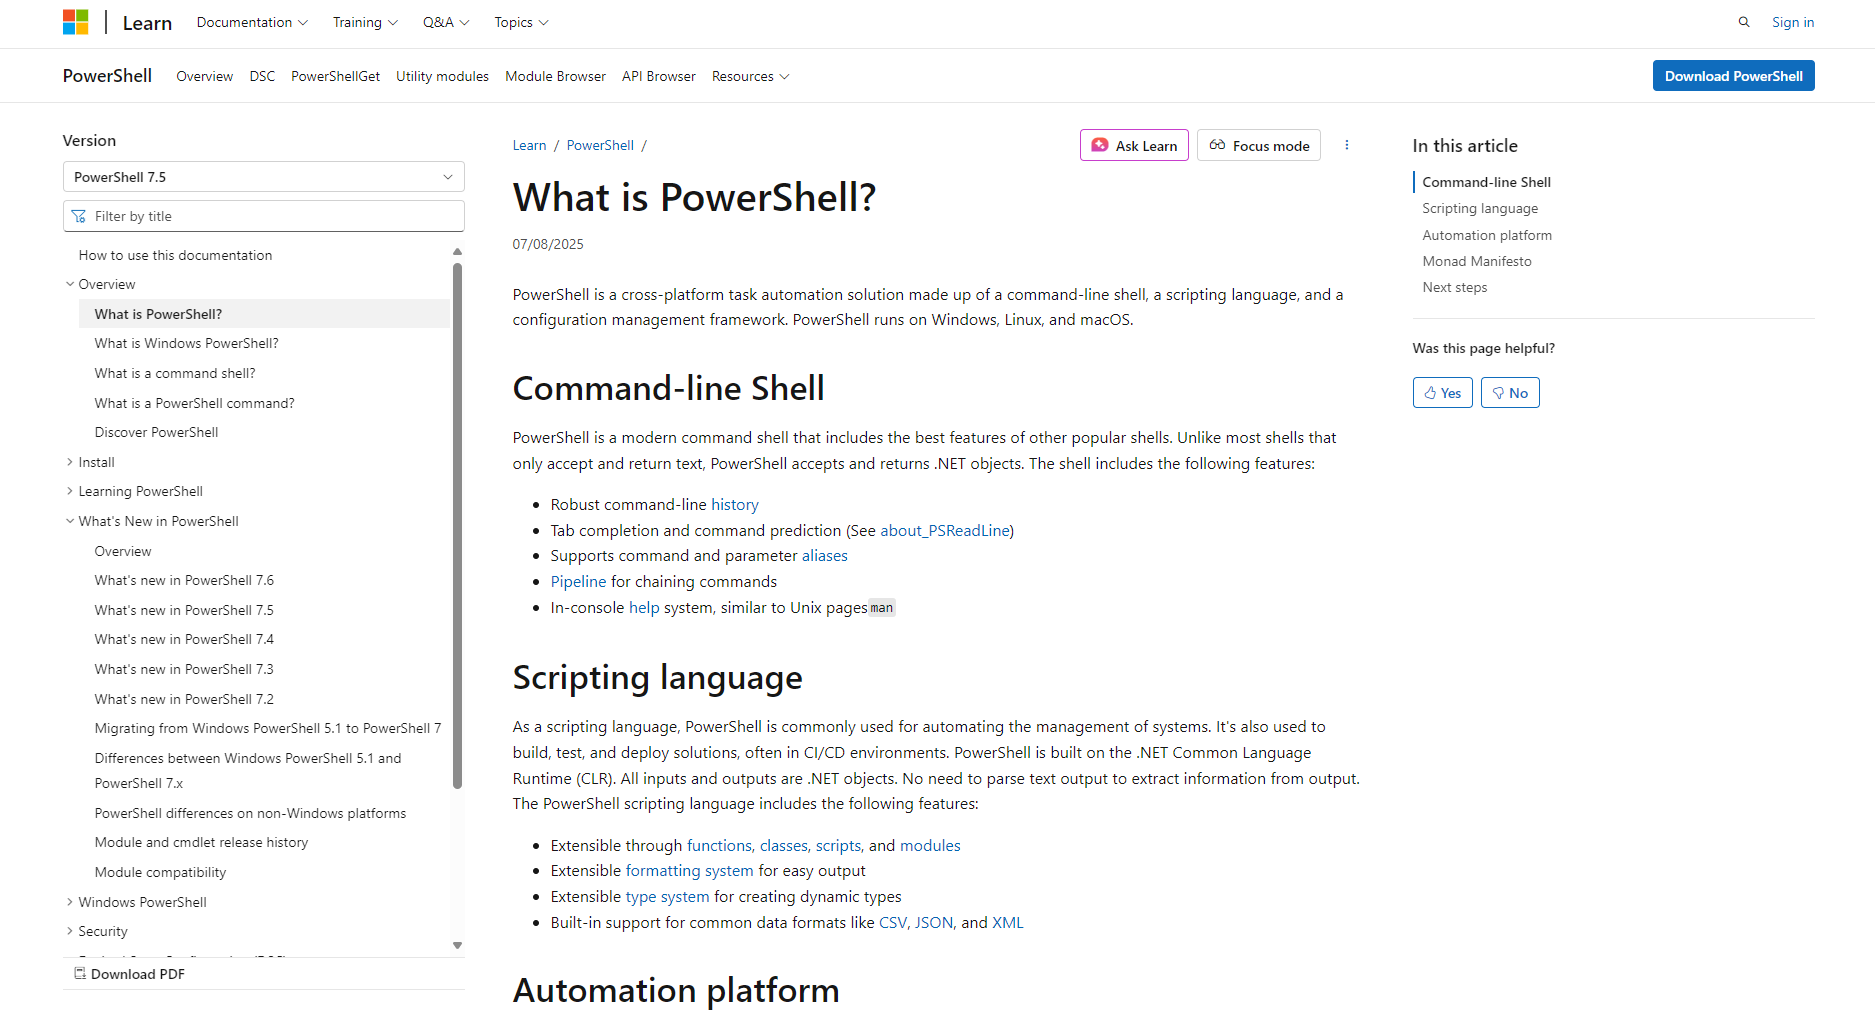Open Module compatibility page

point(160,872)
